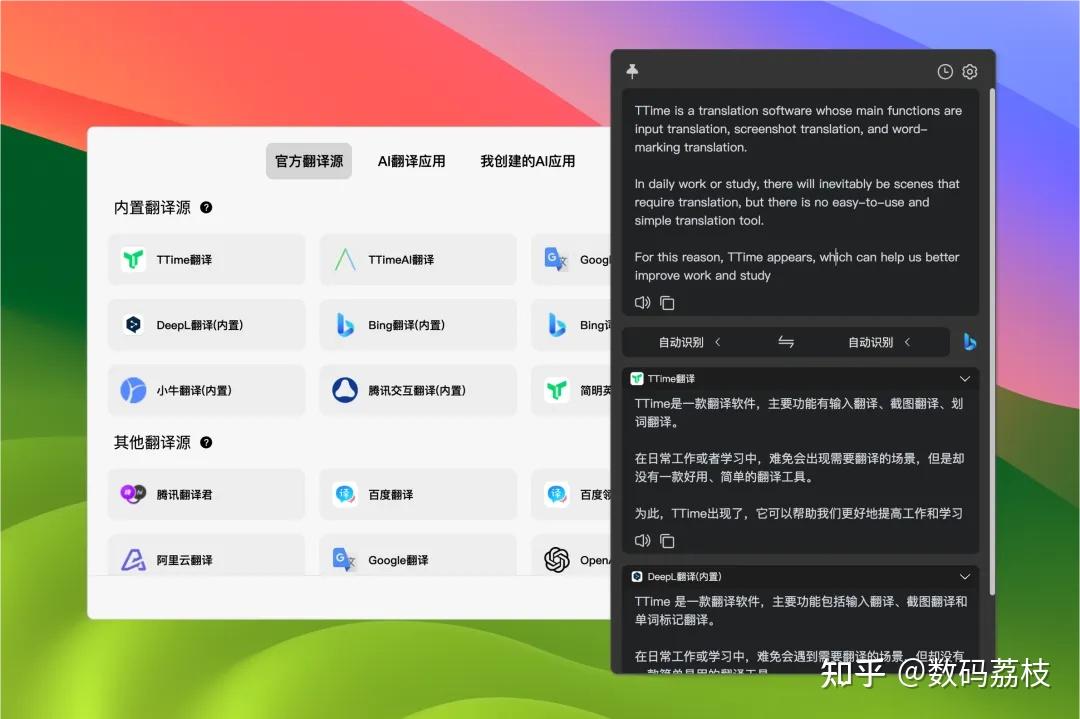Click Google翻译 icon in other sources

[344, 559]
